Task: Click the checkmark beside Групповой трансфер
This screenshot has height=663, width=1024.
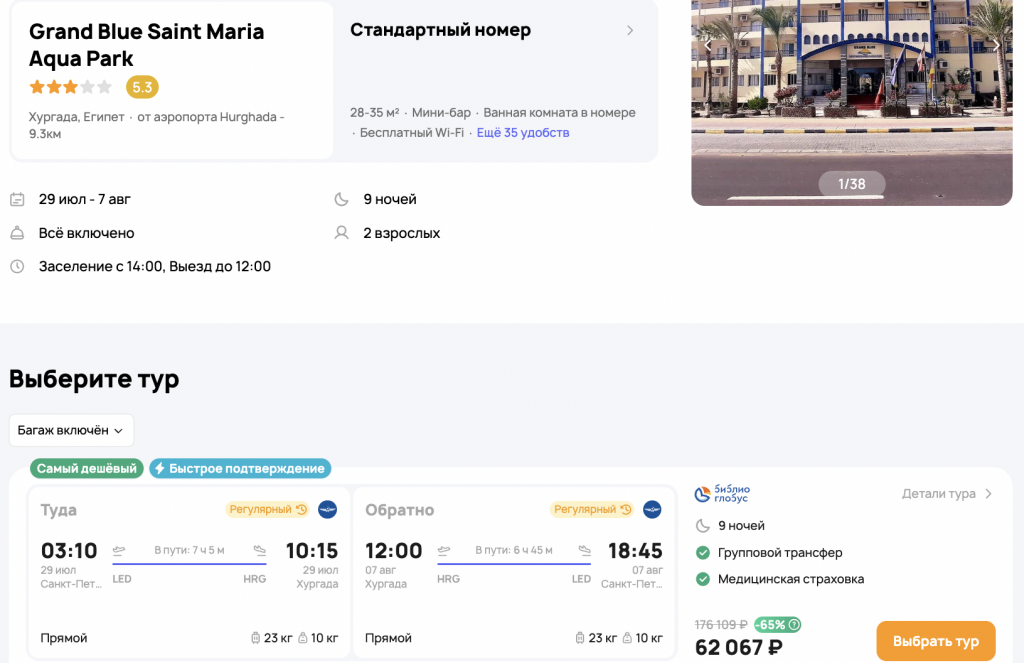Action: [703, 553]
